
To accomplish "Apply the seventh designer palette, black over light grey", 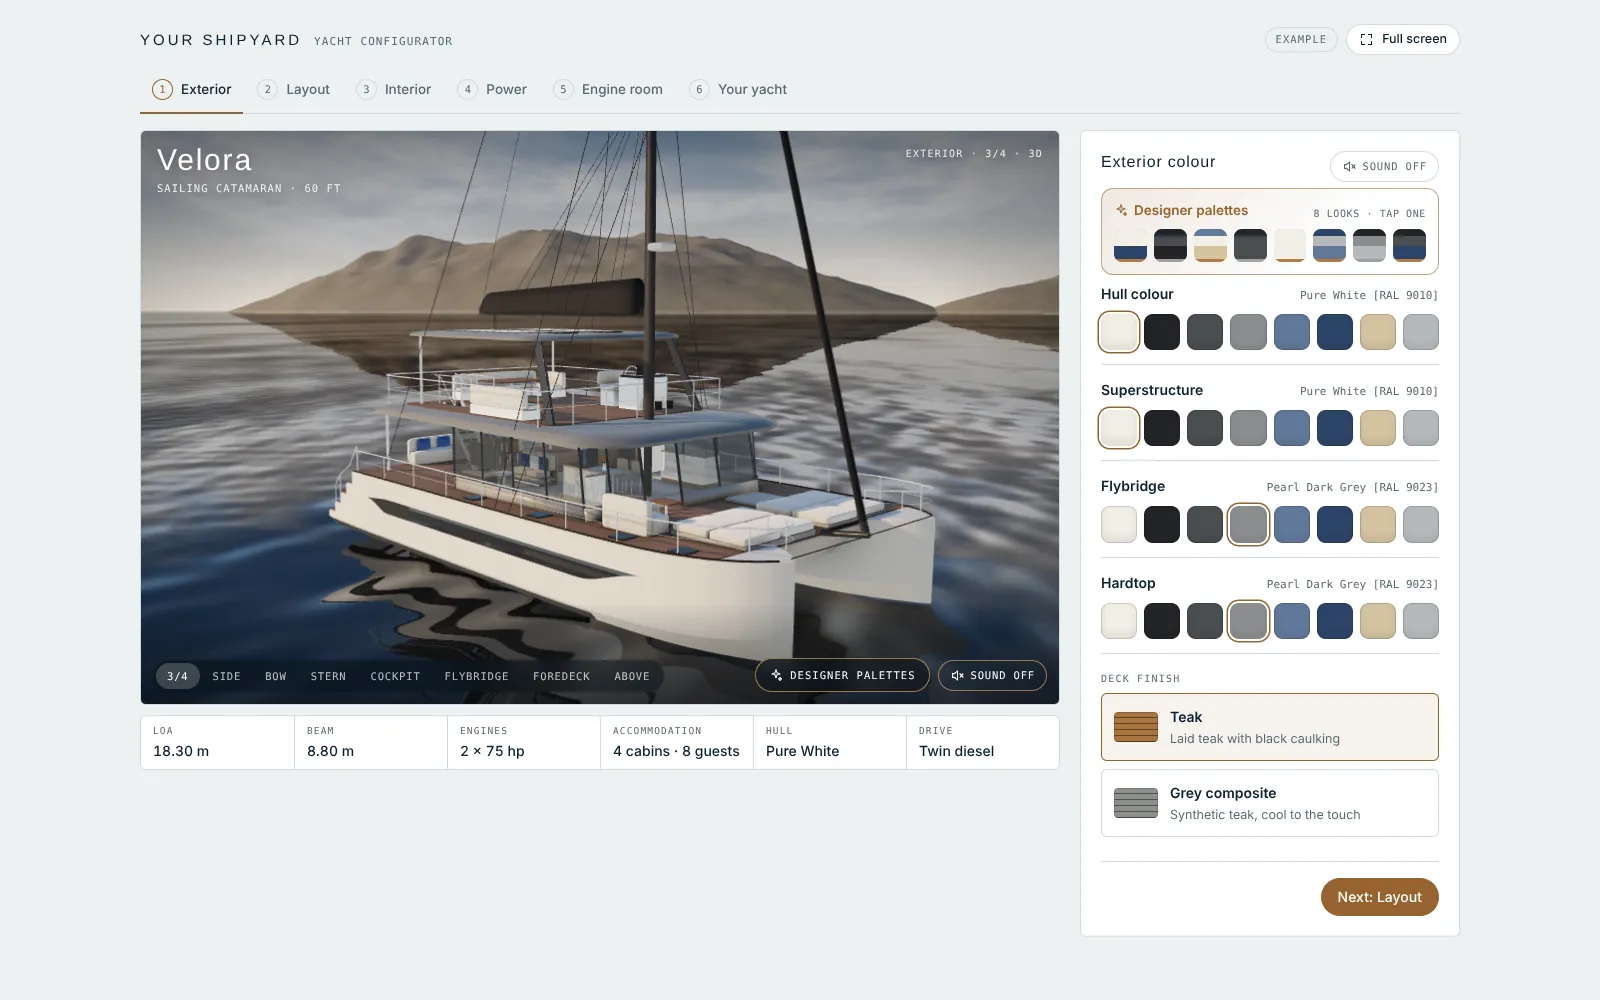I will 1370,245.
